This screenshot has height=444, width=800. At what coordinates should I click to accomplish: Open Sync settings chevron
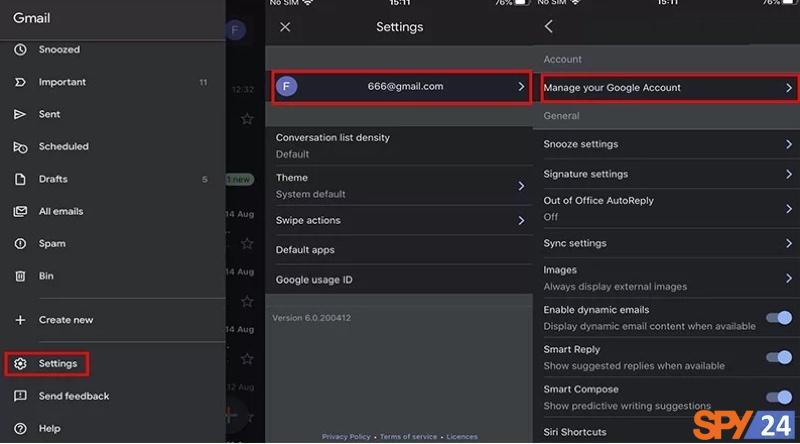789,243
